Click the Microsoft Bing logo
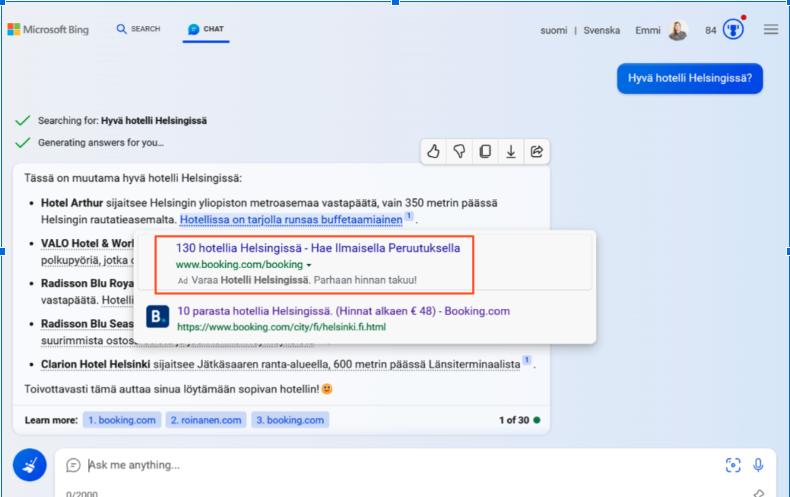Screen dimensions: 790x497 tap(48, 29)
